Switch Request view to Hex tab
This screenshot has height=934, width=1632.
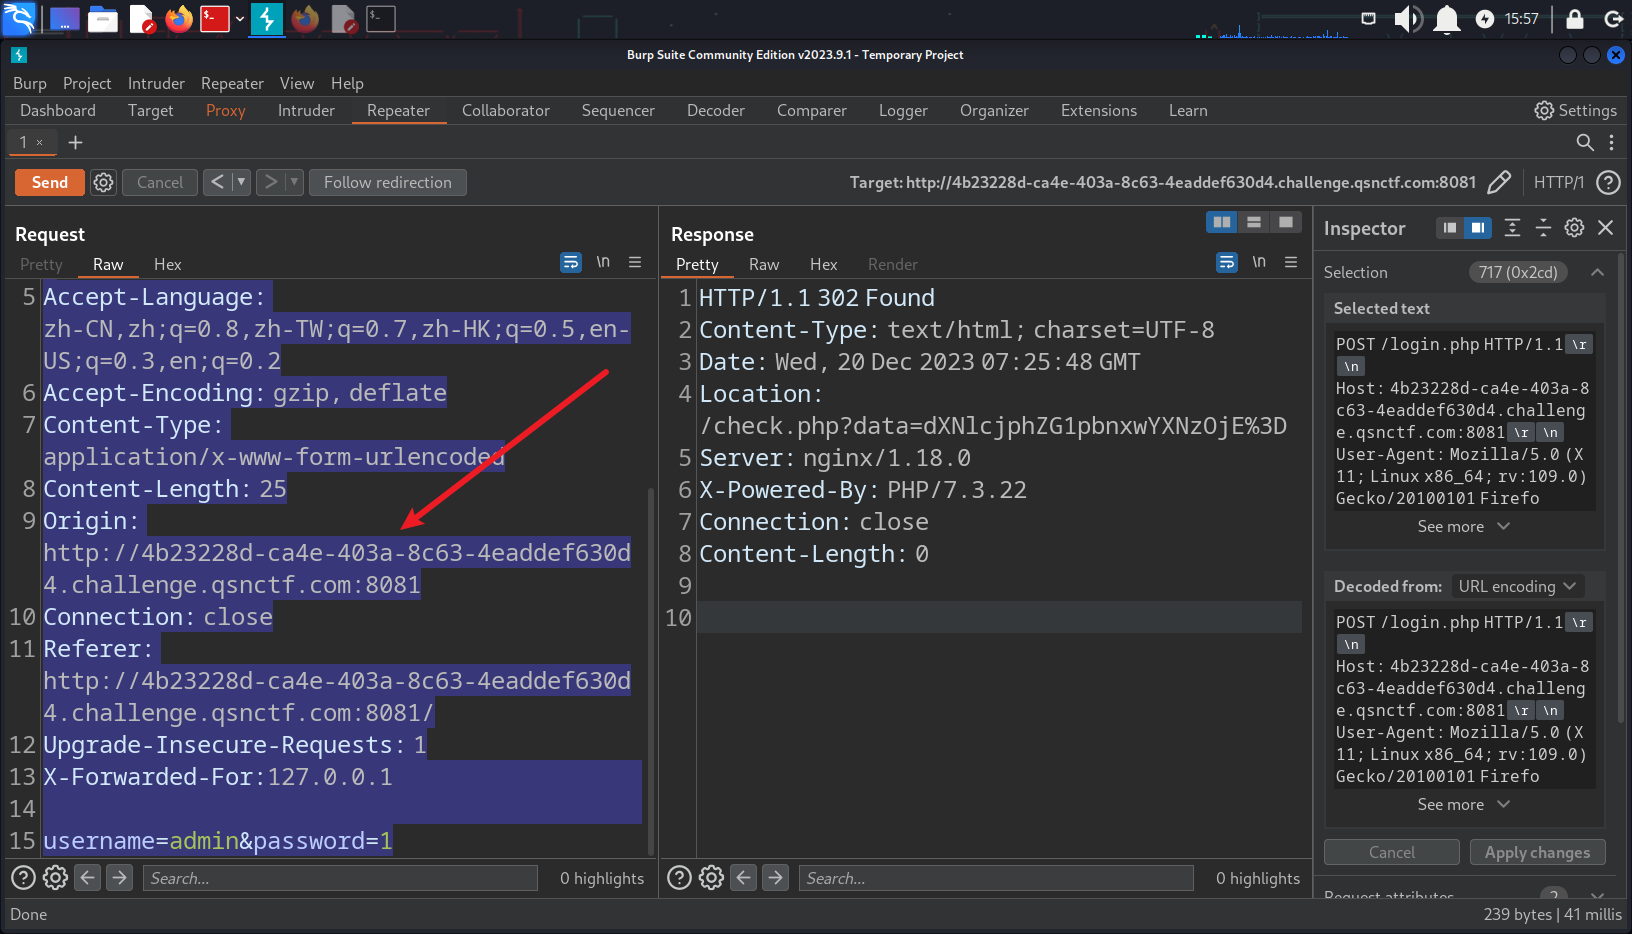point(167,264)
